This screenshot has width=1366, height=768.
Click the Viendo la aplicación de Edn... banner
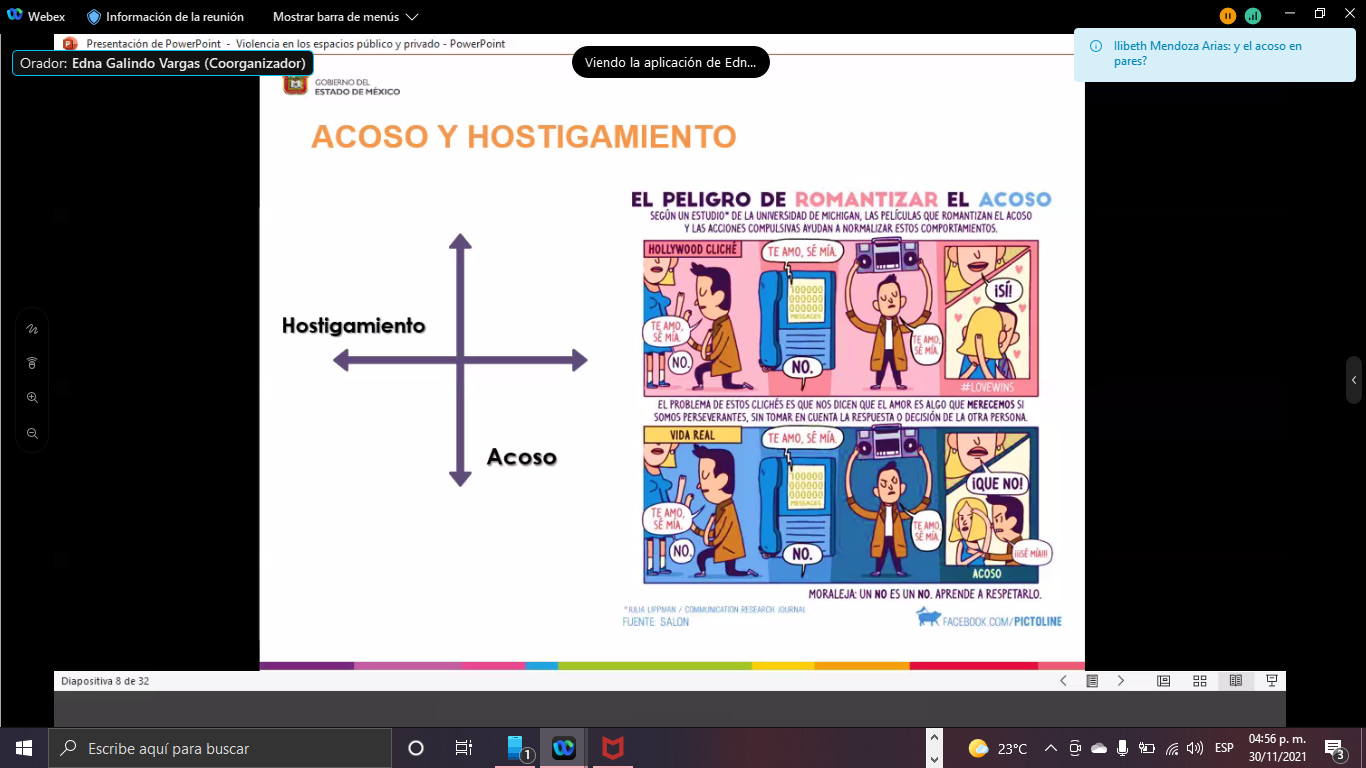(671, 62)
